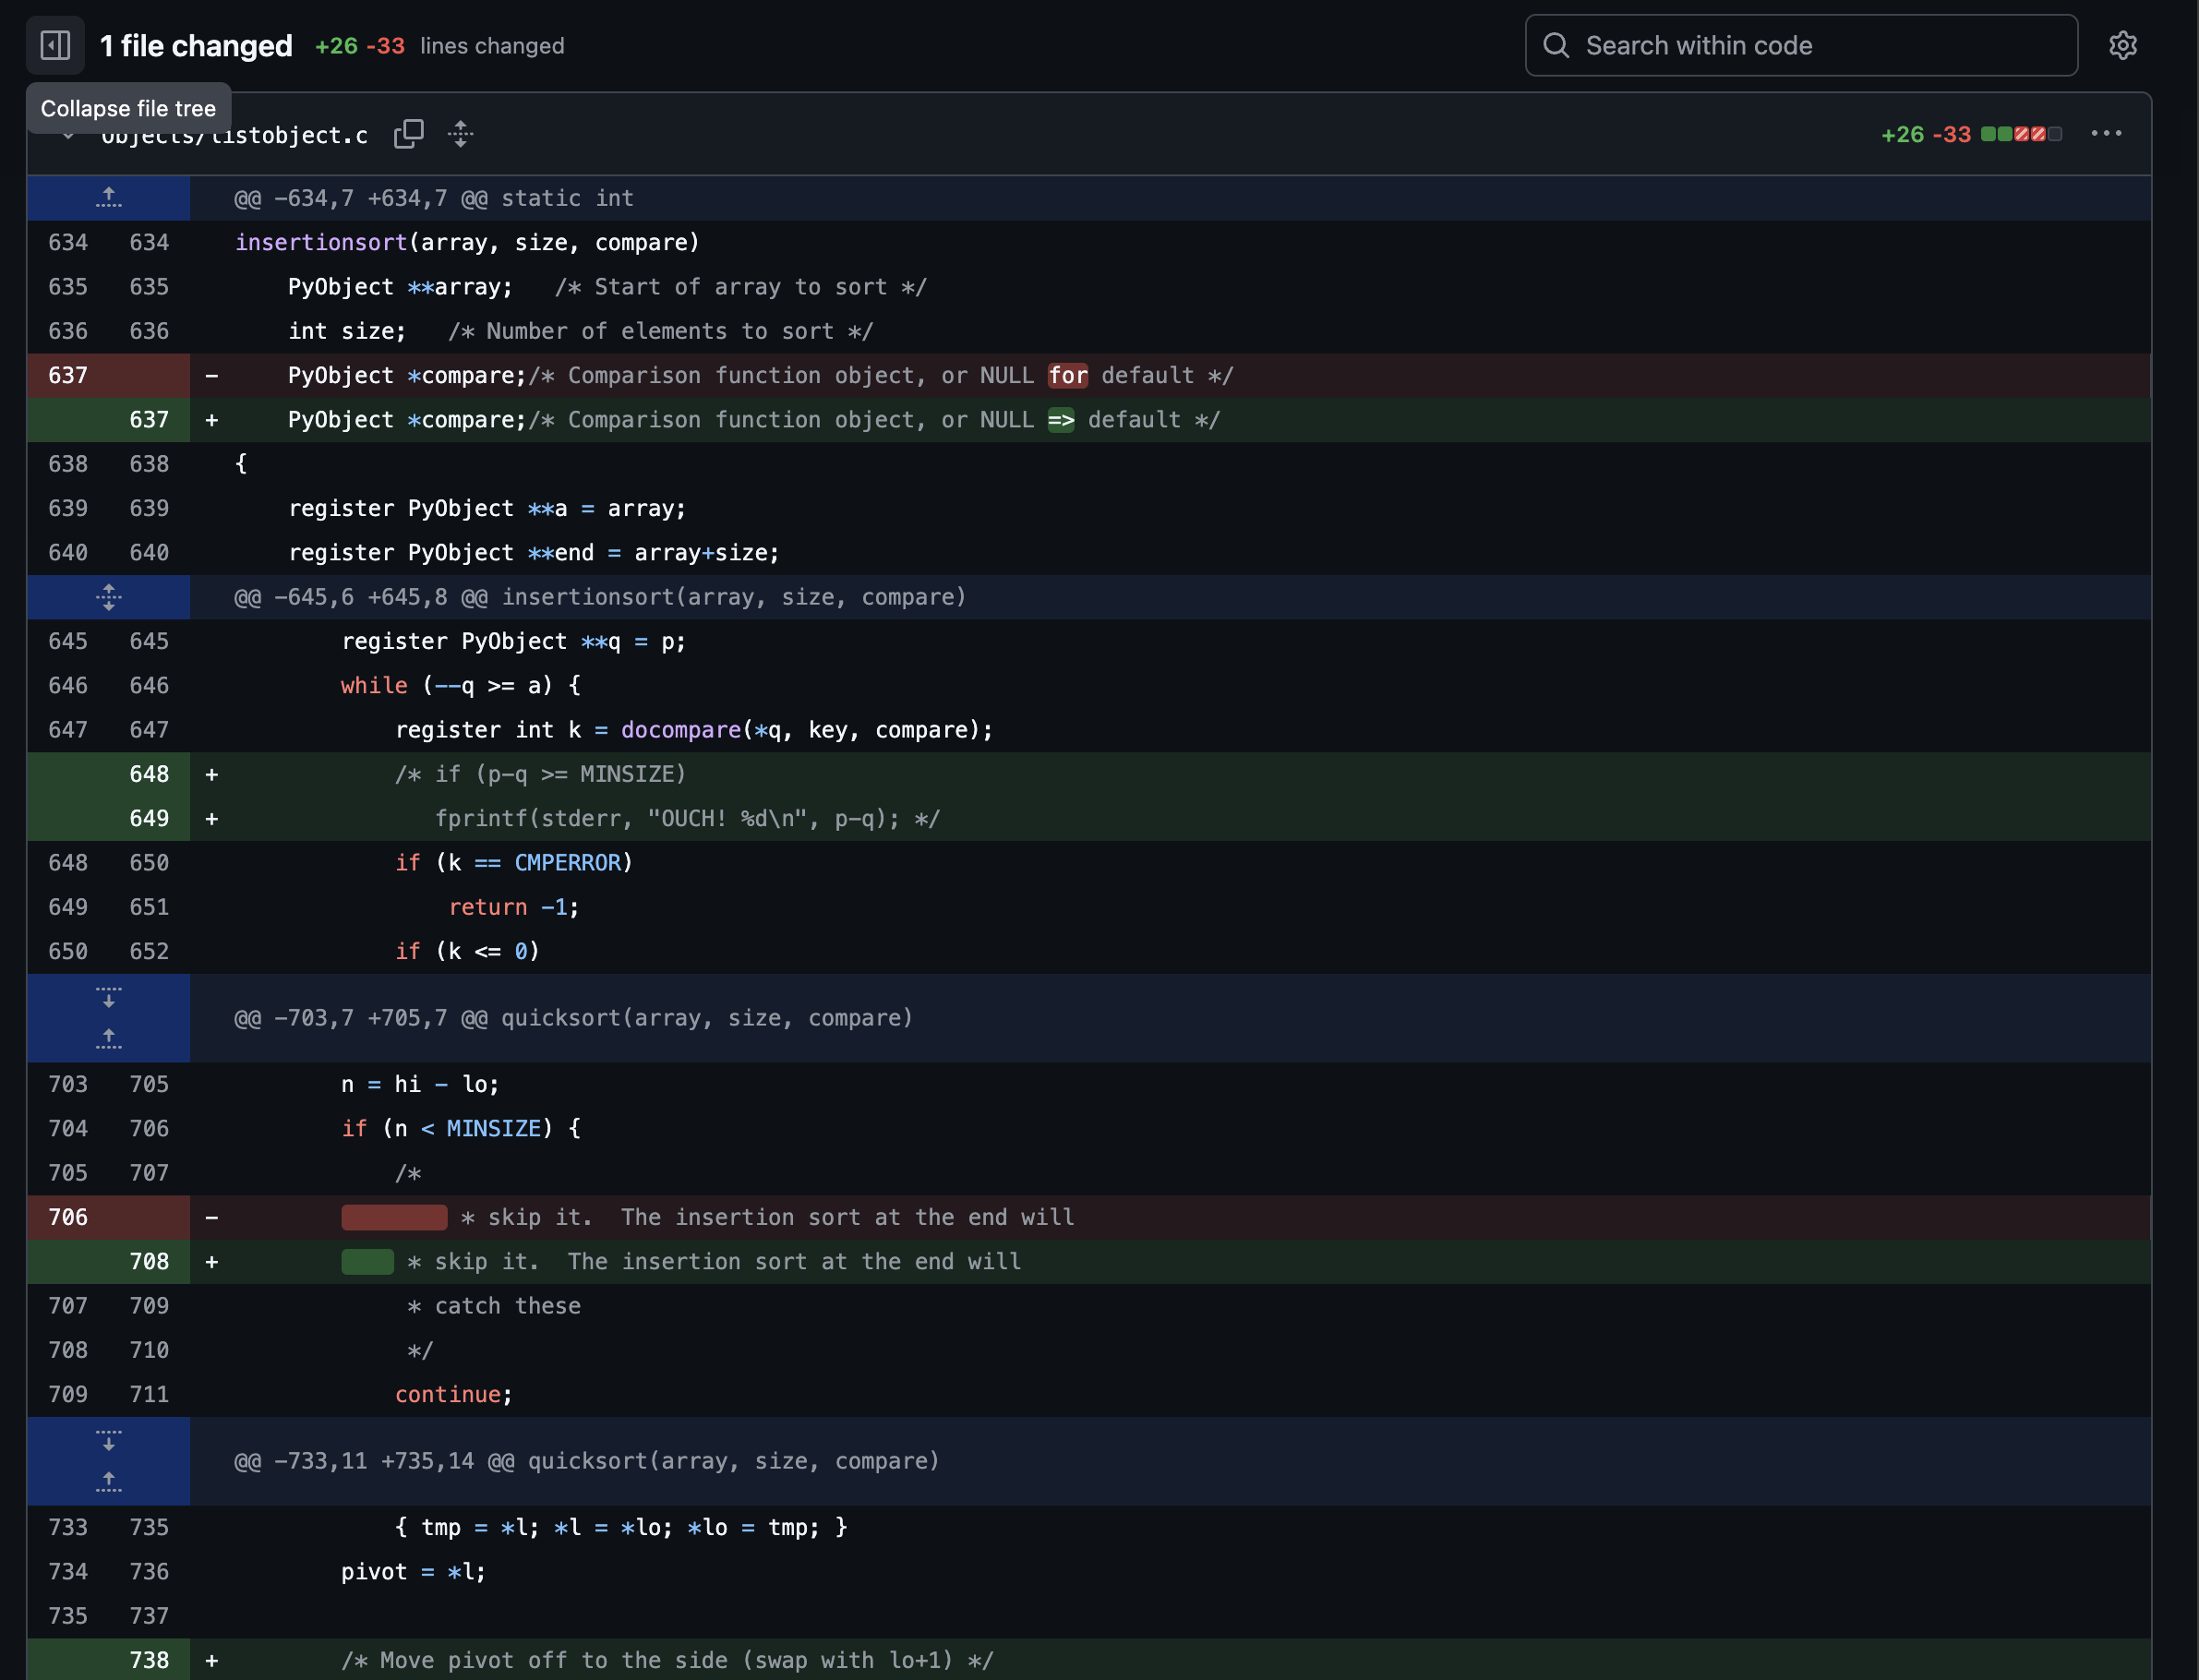This screenshot has width=2199, height=1680.
Task: Click the diffstat colored squares indicator
Action: coord(2021,134)
